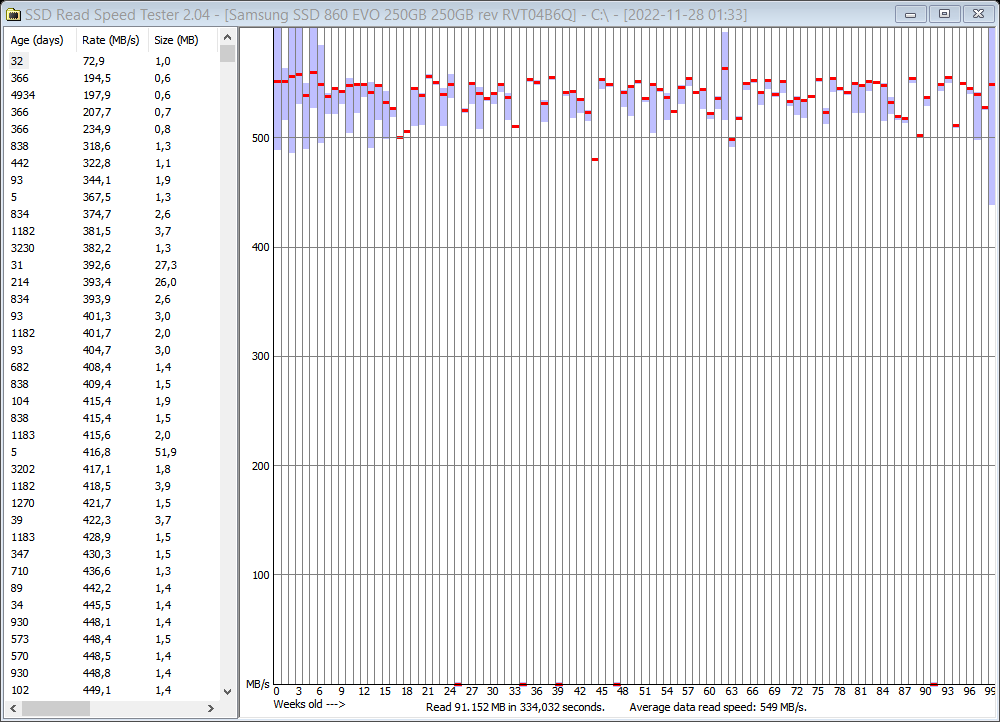Select the row with rate 318,6
The width and height of the screenshot is (1000, 722).
[x=112, y=146]
